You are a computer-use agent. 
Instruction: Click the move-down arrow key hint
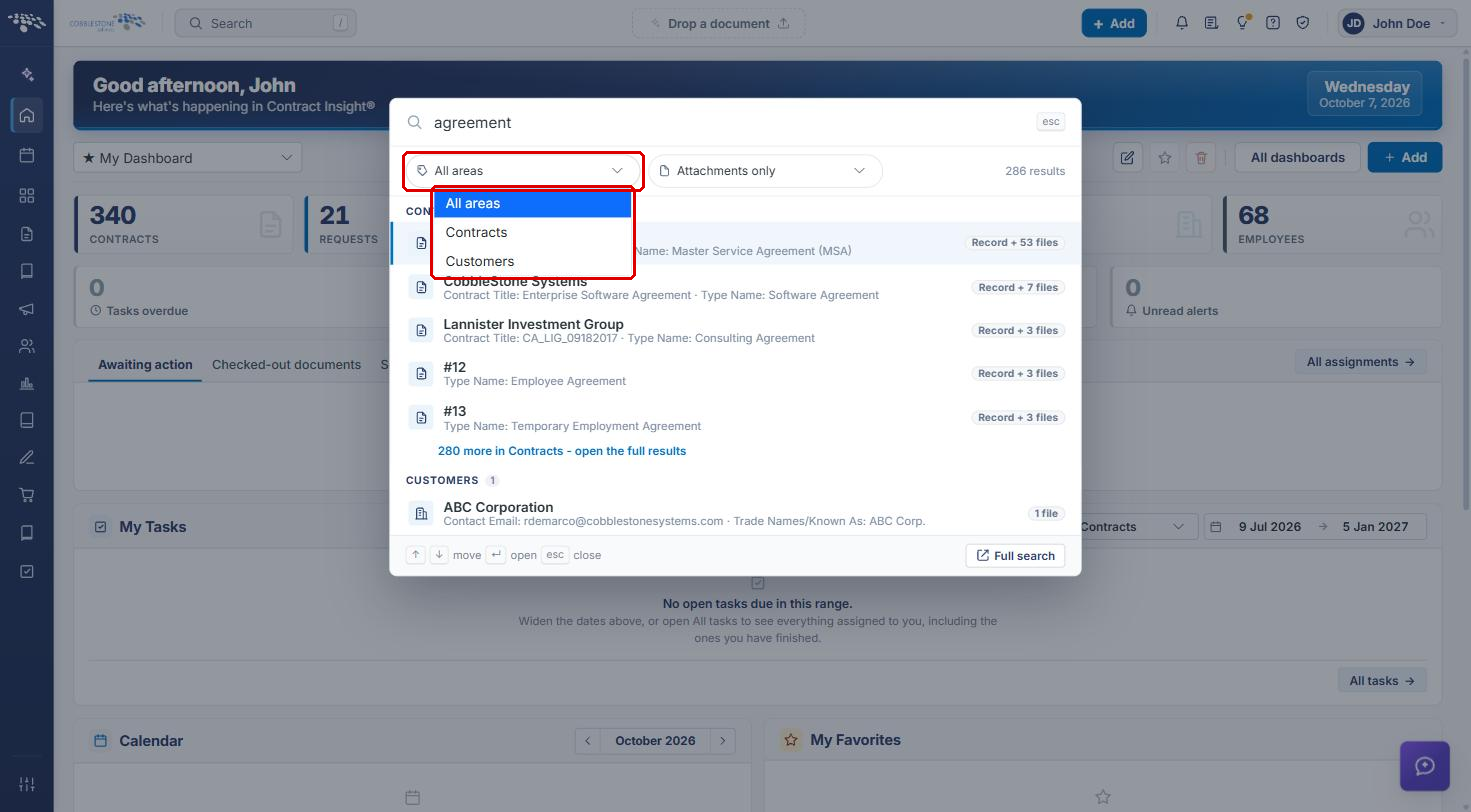pos(439,555)
